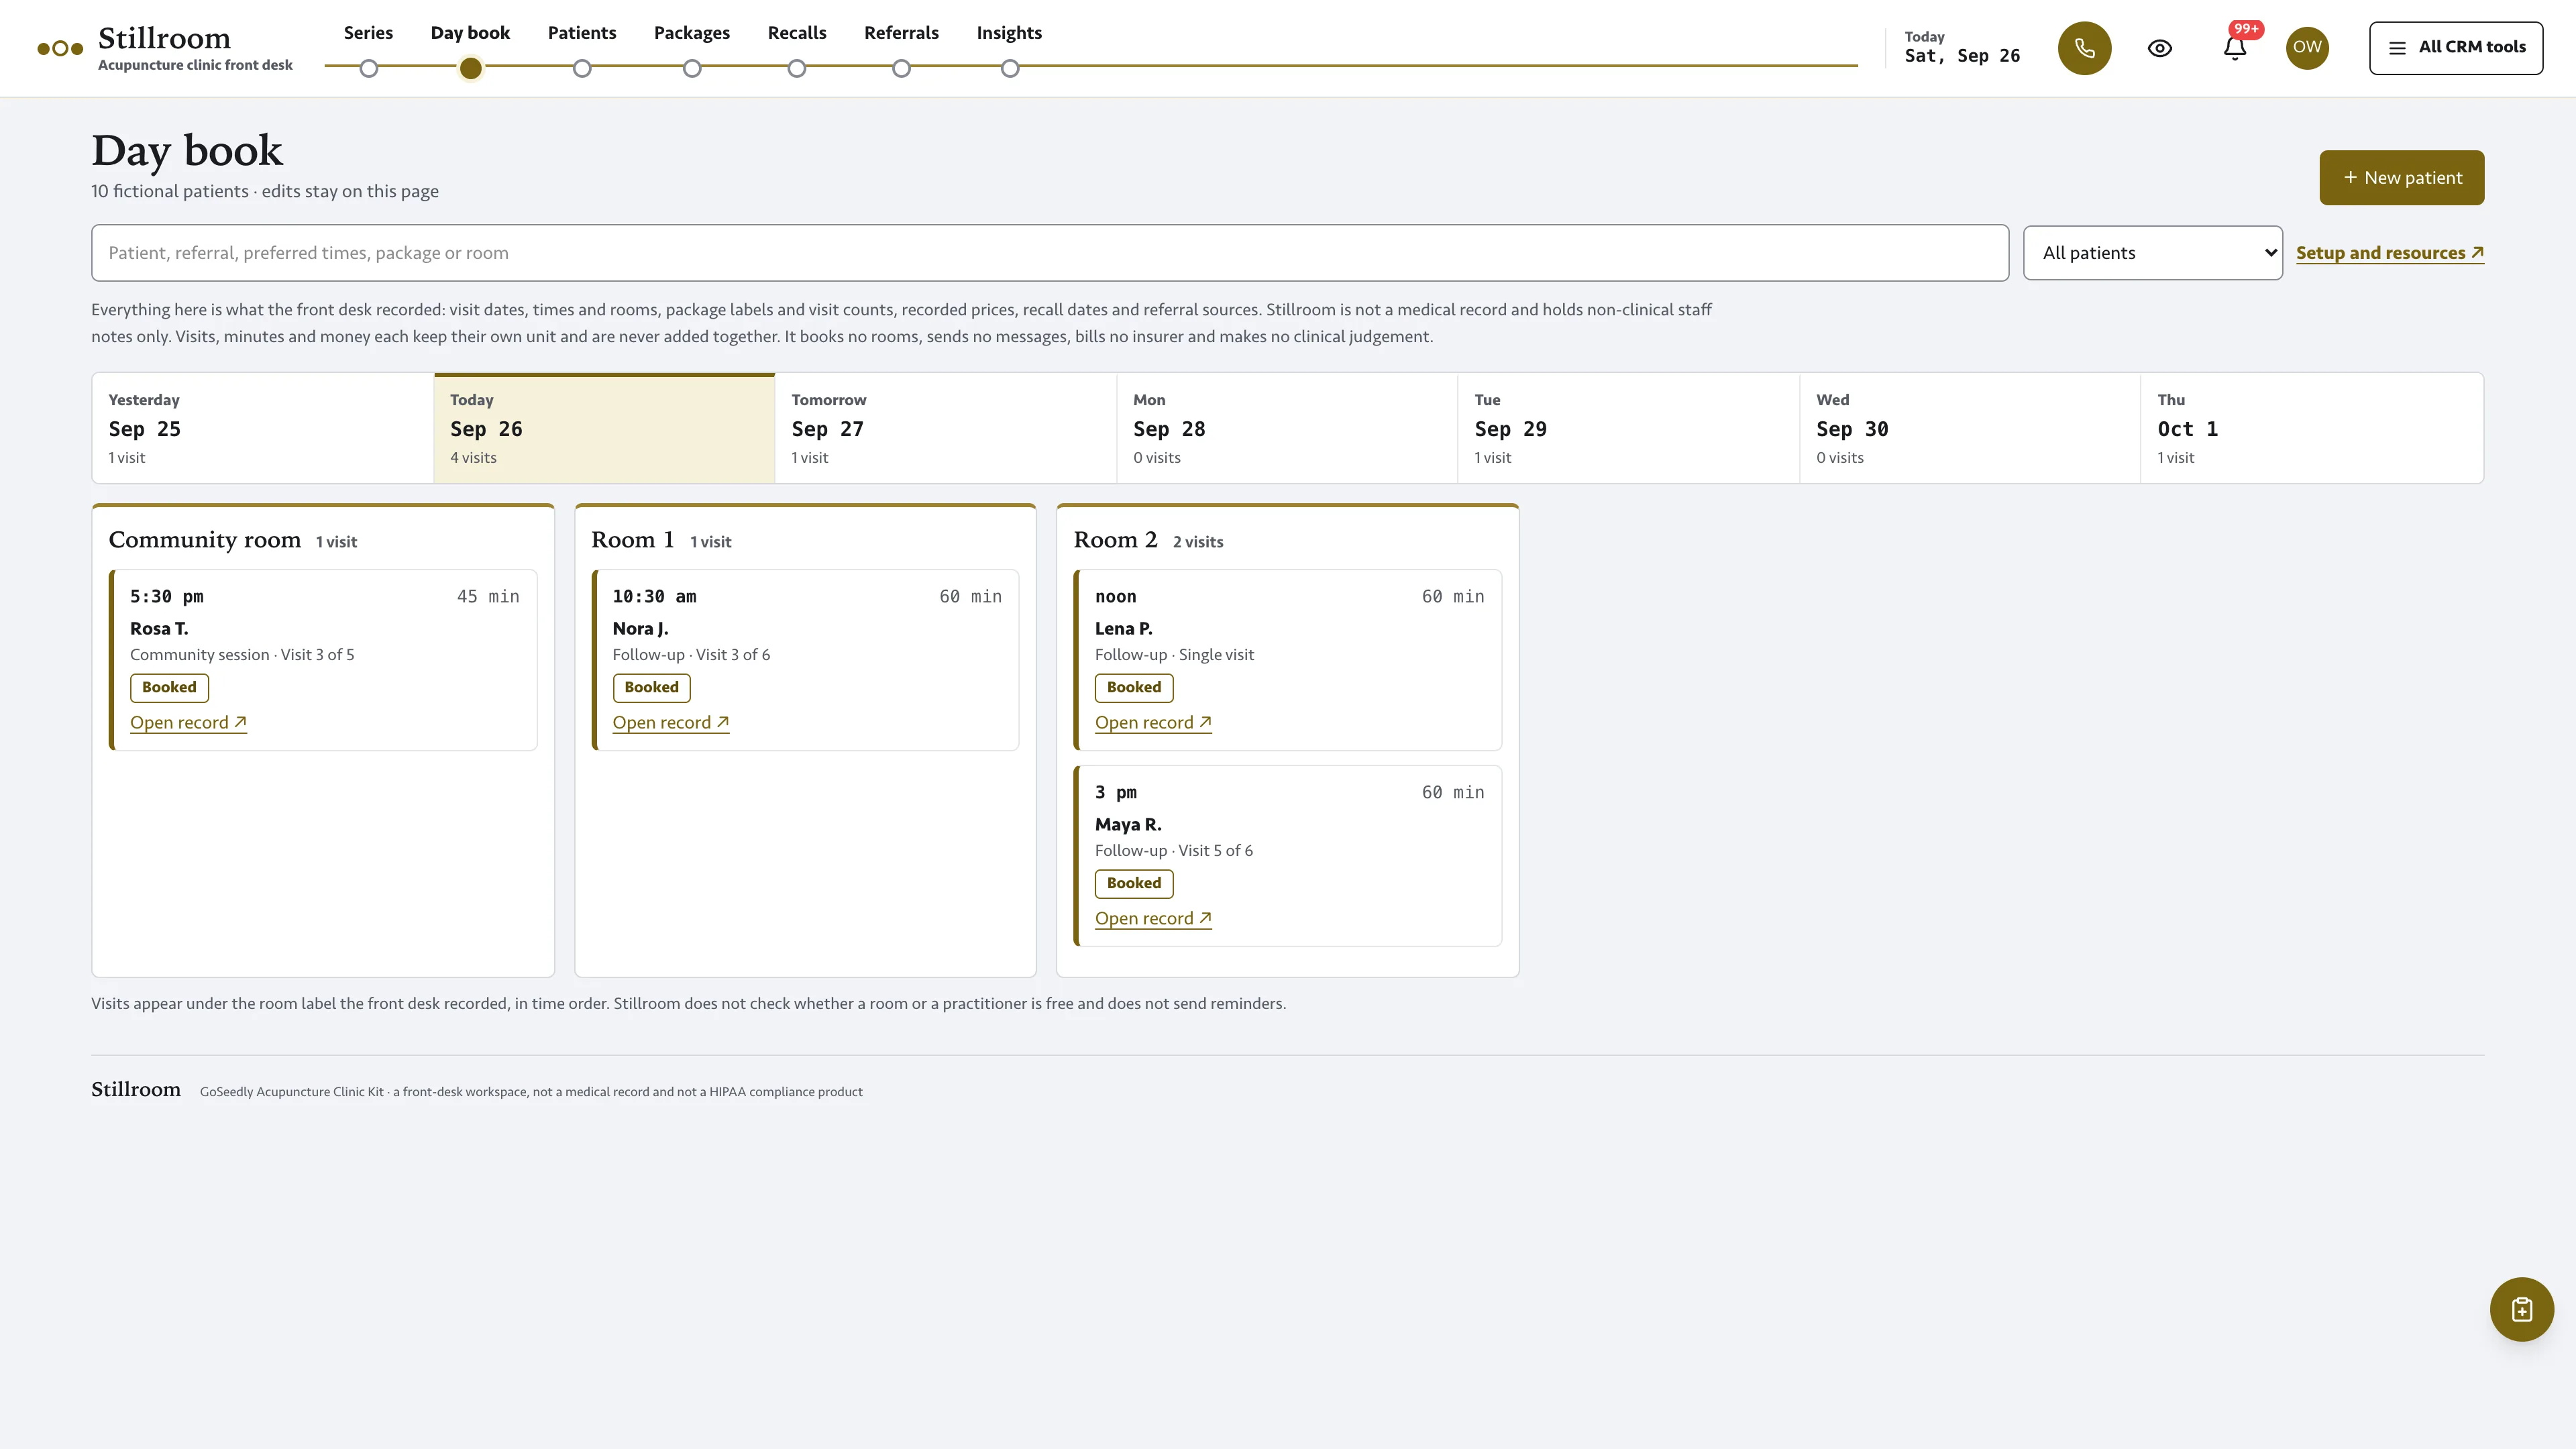Open the All CRM tools hamburger menu
Viewport: 2576px width, 1449px height.
coord(2456,48)
